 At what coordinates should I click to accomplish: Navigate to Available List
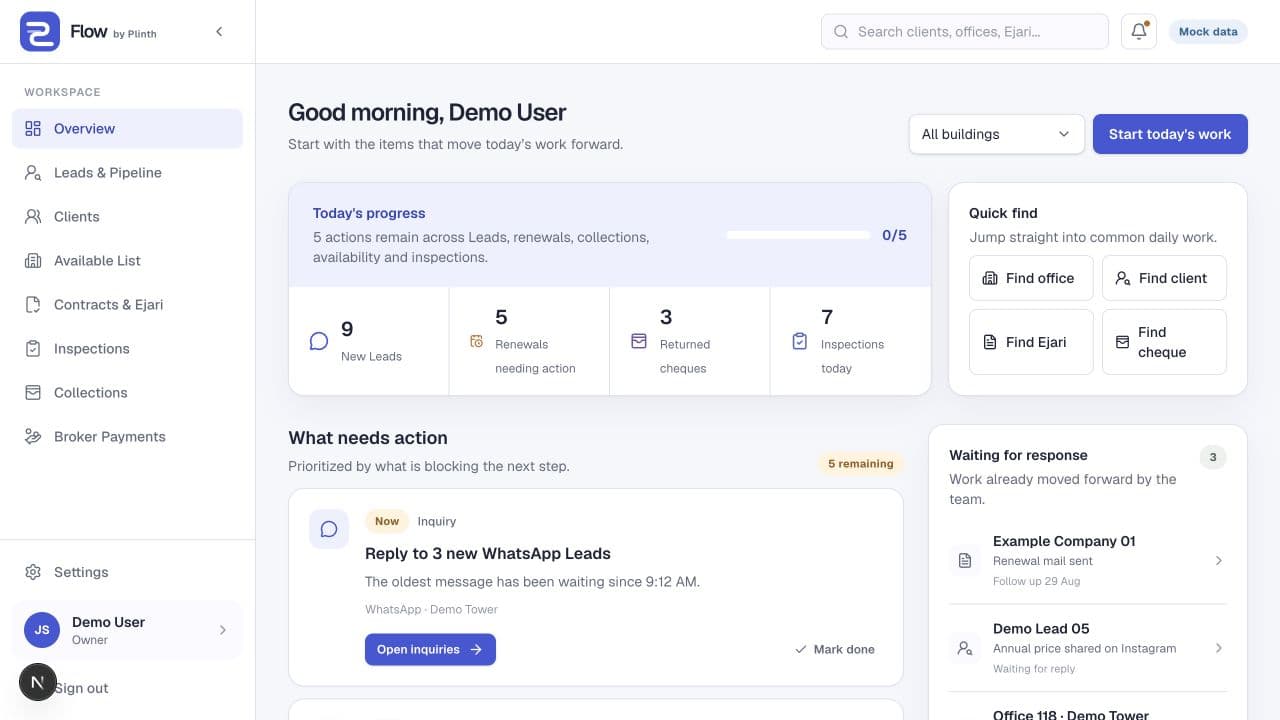pyautogui.click(x=127, y=260)
